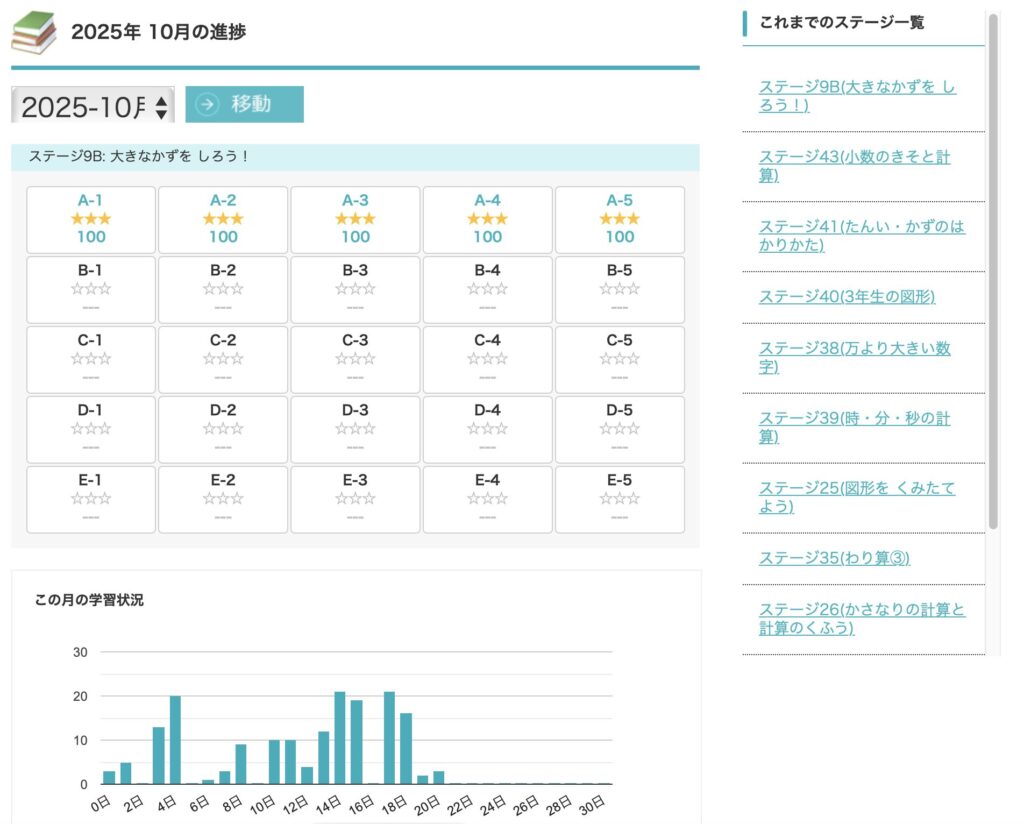Click the empty stars in cell C-1
This screenshot has width=1024, height=824.
pyautogui.click(x=91, y=359)
